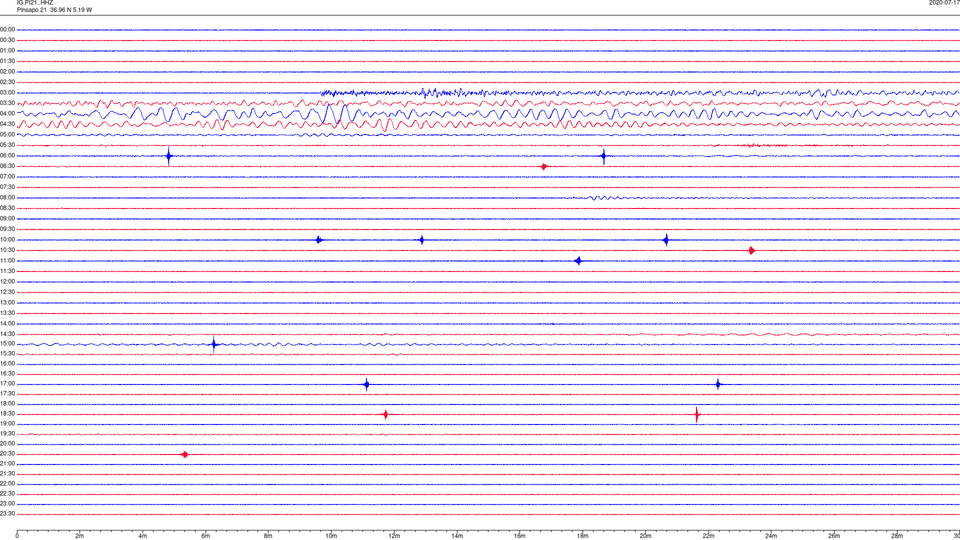
Task: Select the 14:30 time row label
Action: tap(7, 334)
